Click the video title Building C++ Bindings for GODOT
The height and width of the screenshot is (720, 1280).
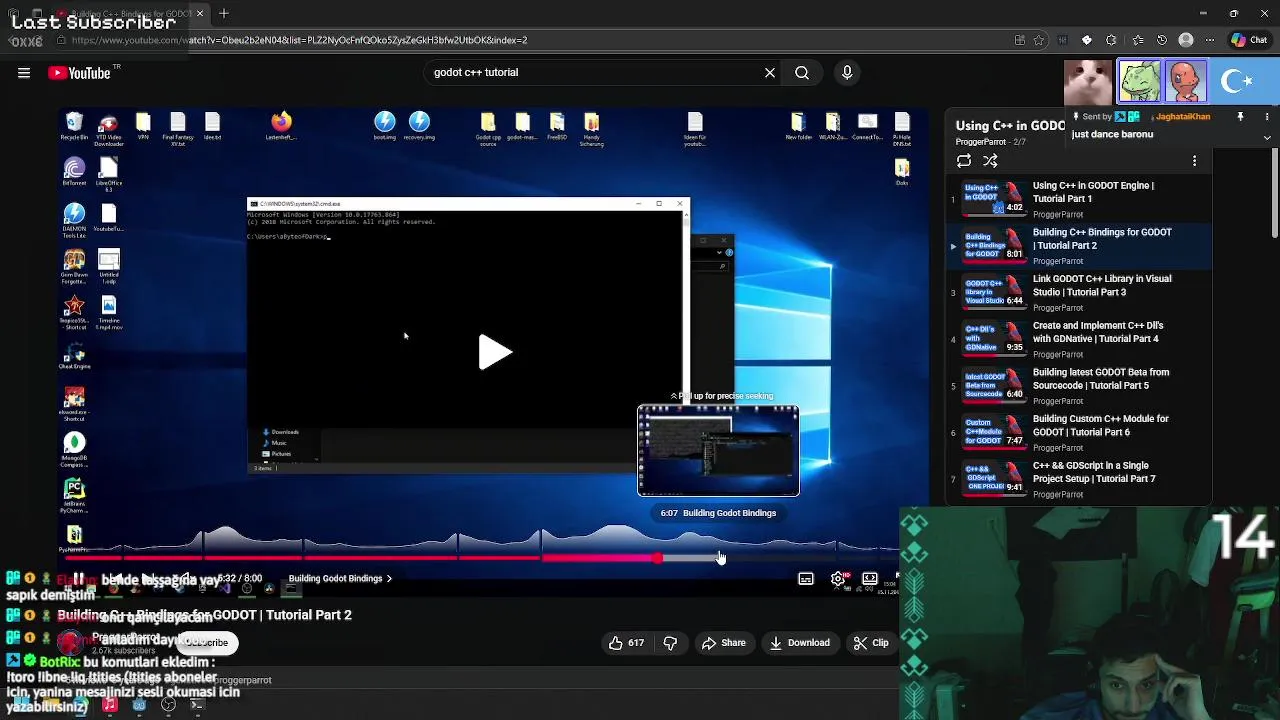[x=204, y=615]
